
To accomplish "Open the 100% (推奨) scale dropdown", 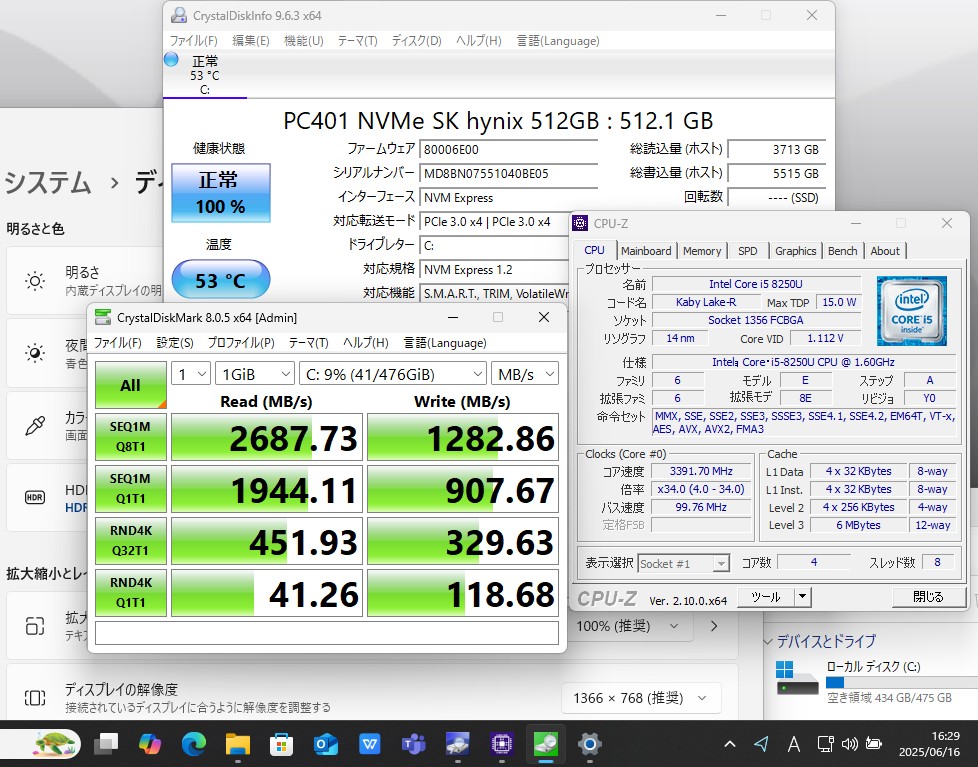I will (x=630, y=626).
